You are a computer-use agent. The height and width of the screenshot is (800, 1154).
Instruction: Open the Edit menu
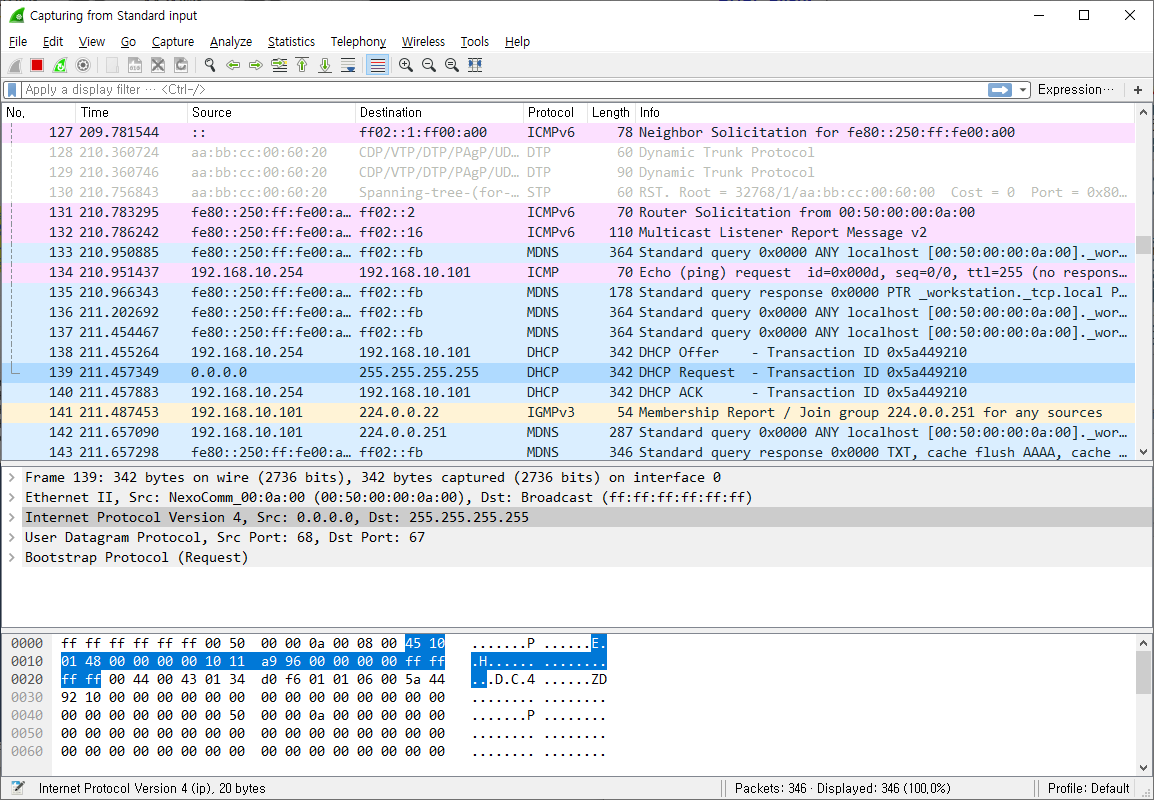pyautogui.click(x=53, y=42)
